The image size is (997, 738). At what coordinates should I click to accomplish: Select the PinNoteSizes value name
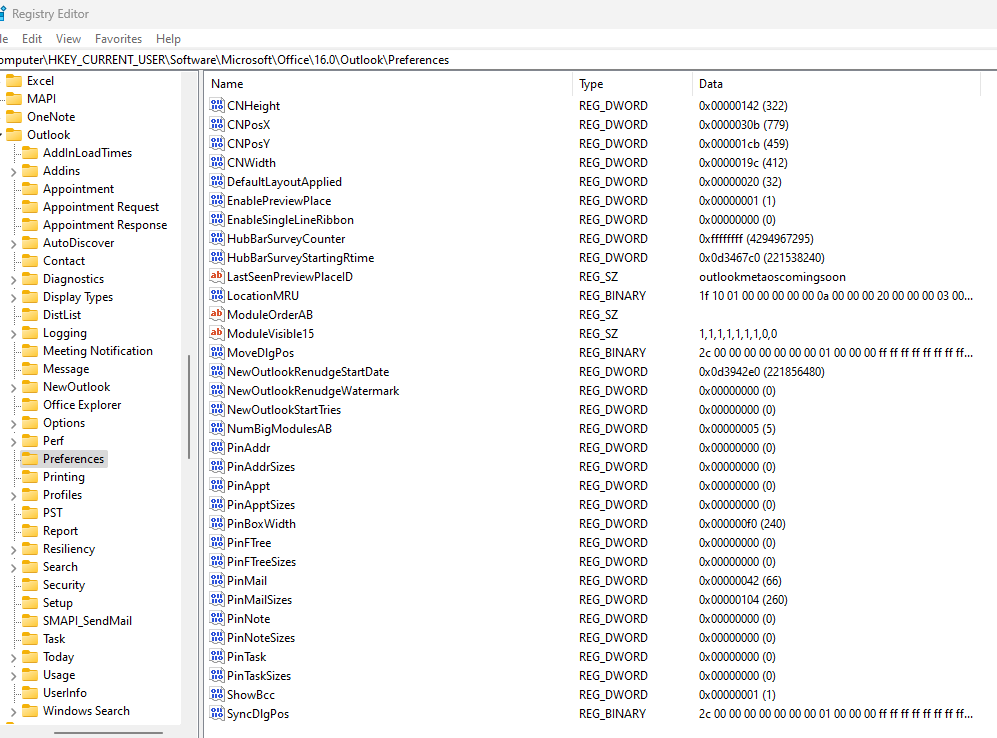point(261,638)
